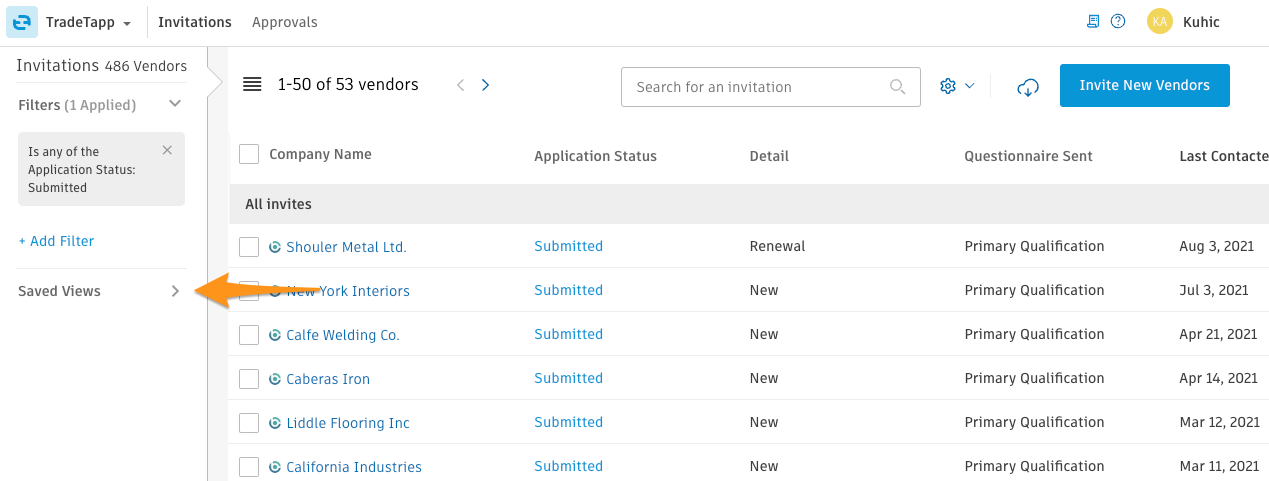Open the gear settings dropdown

coord(957,86)
